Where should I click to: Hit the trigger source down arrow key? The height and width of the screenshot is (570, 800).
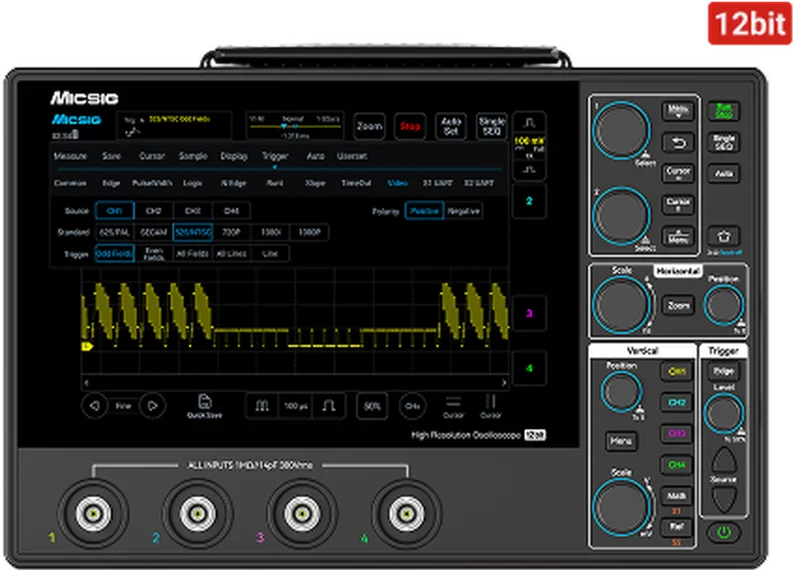[723, 498]
